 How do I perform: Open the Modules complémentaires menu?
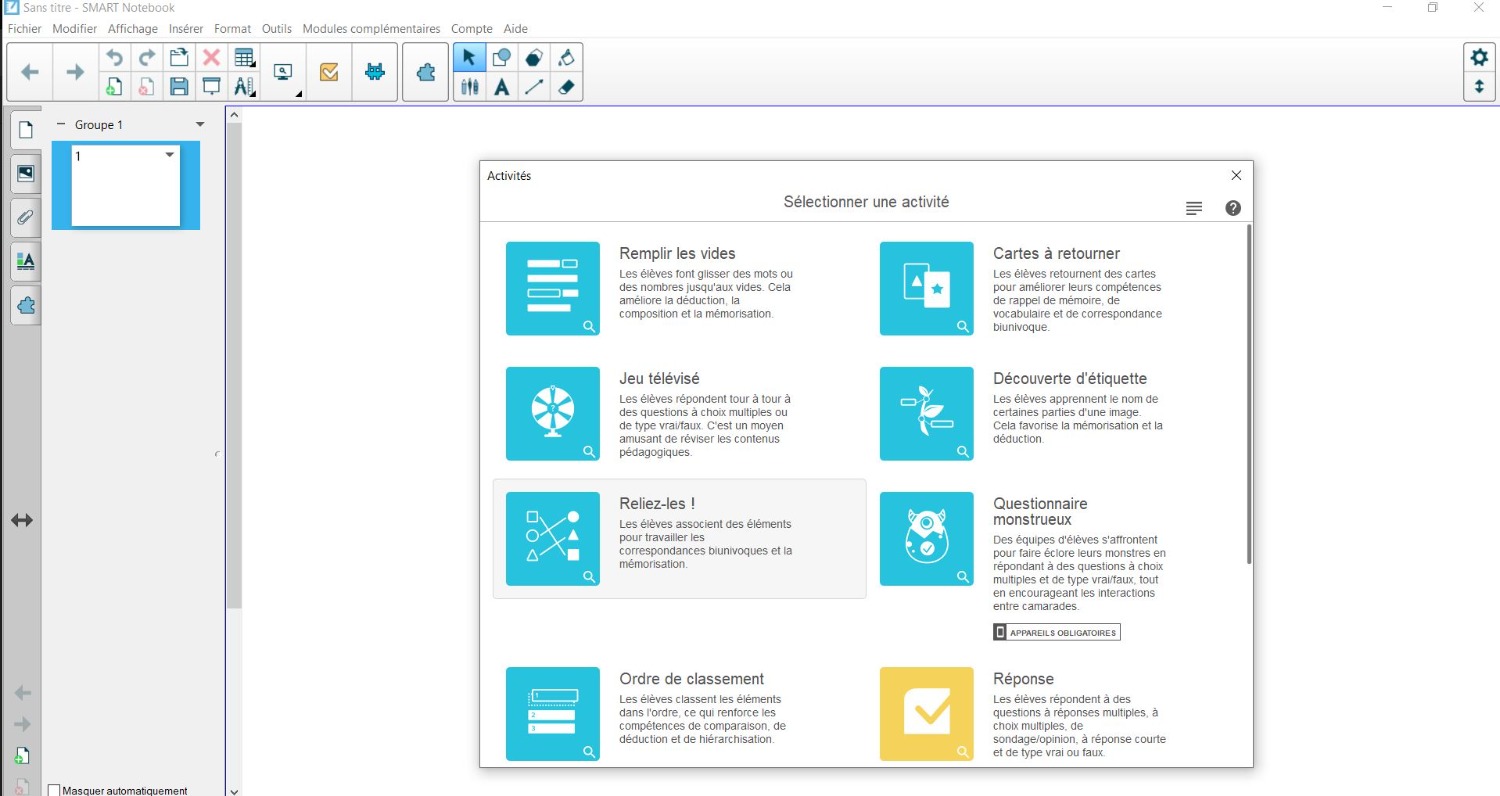(x=371, y=29)
